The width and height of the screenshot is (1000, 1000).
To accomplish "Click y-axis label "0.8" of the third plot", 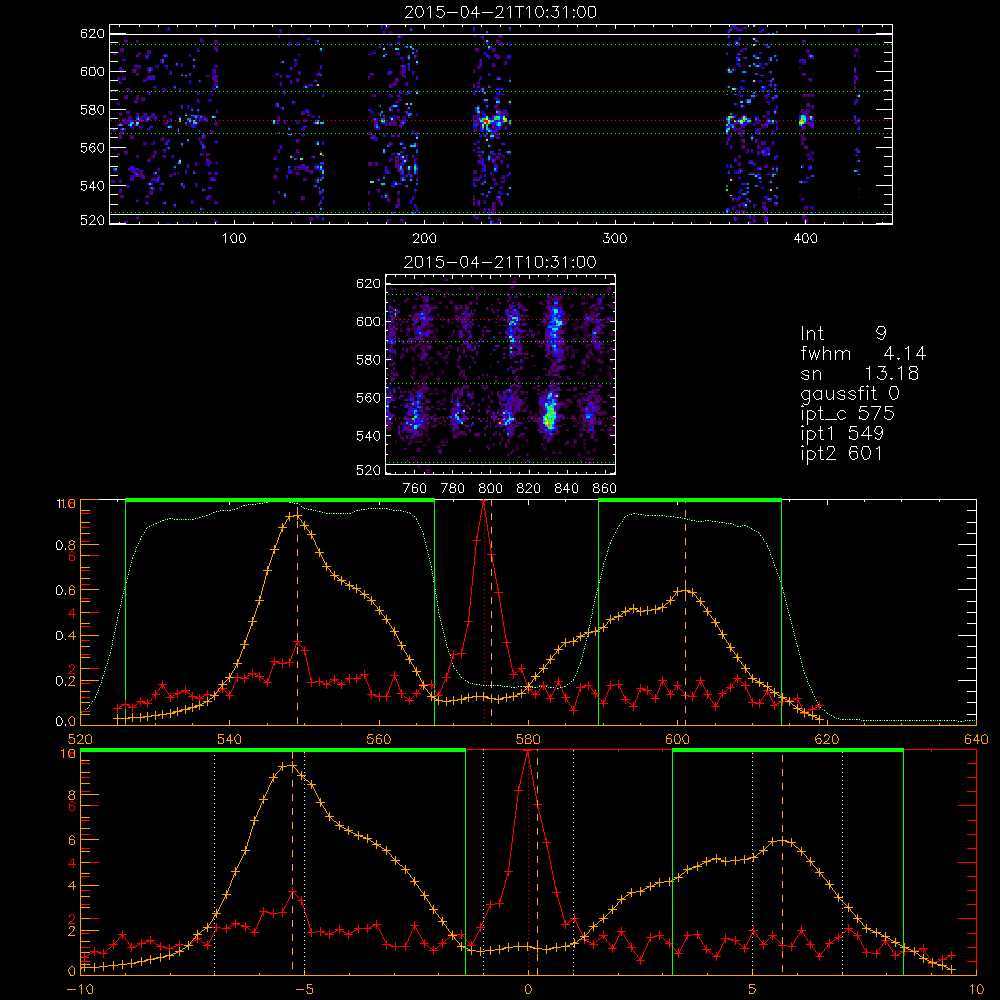I will click(65, 545).
